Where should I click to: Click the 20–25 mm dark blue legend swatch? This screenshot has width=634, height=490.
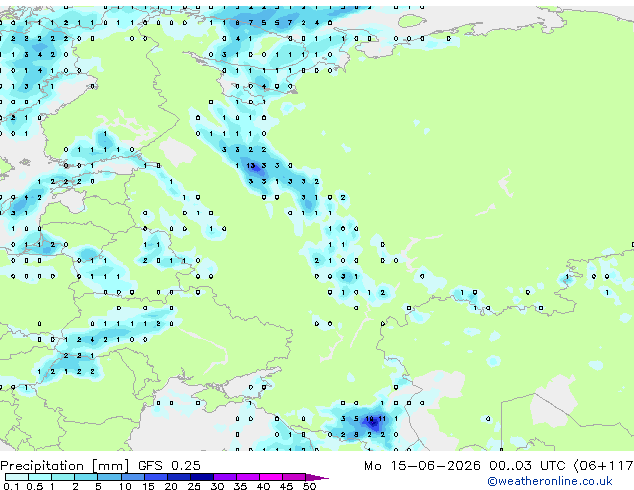179,477
